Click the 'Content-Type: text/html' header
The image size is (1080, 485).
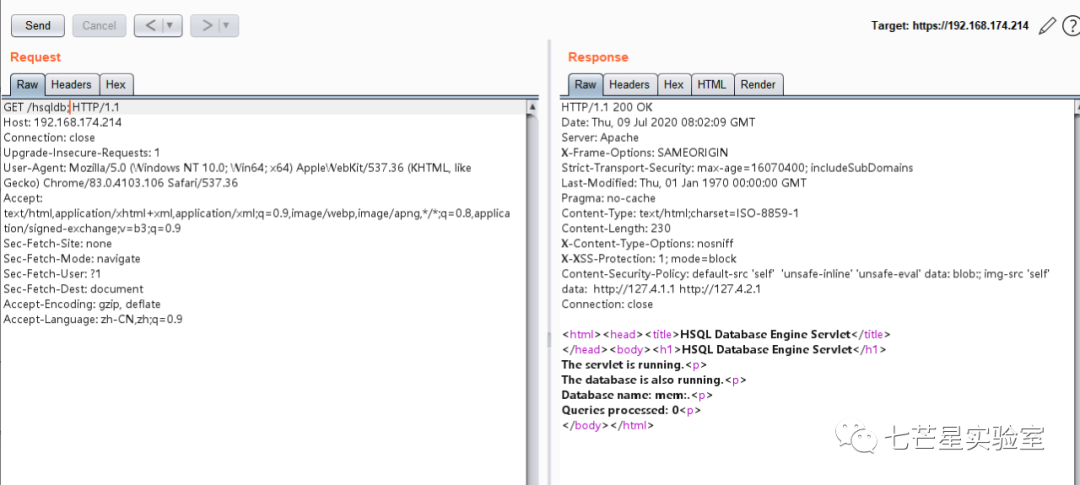tap(680, 214)
